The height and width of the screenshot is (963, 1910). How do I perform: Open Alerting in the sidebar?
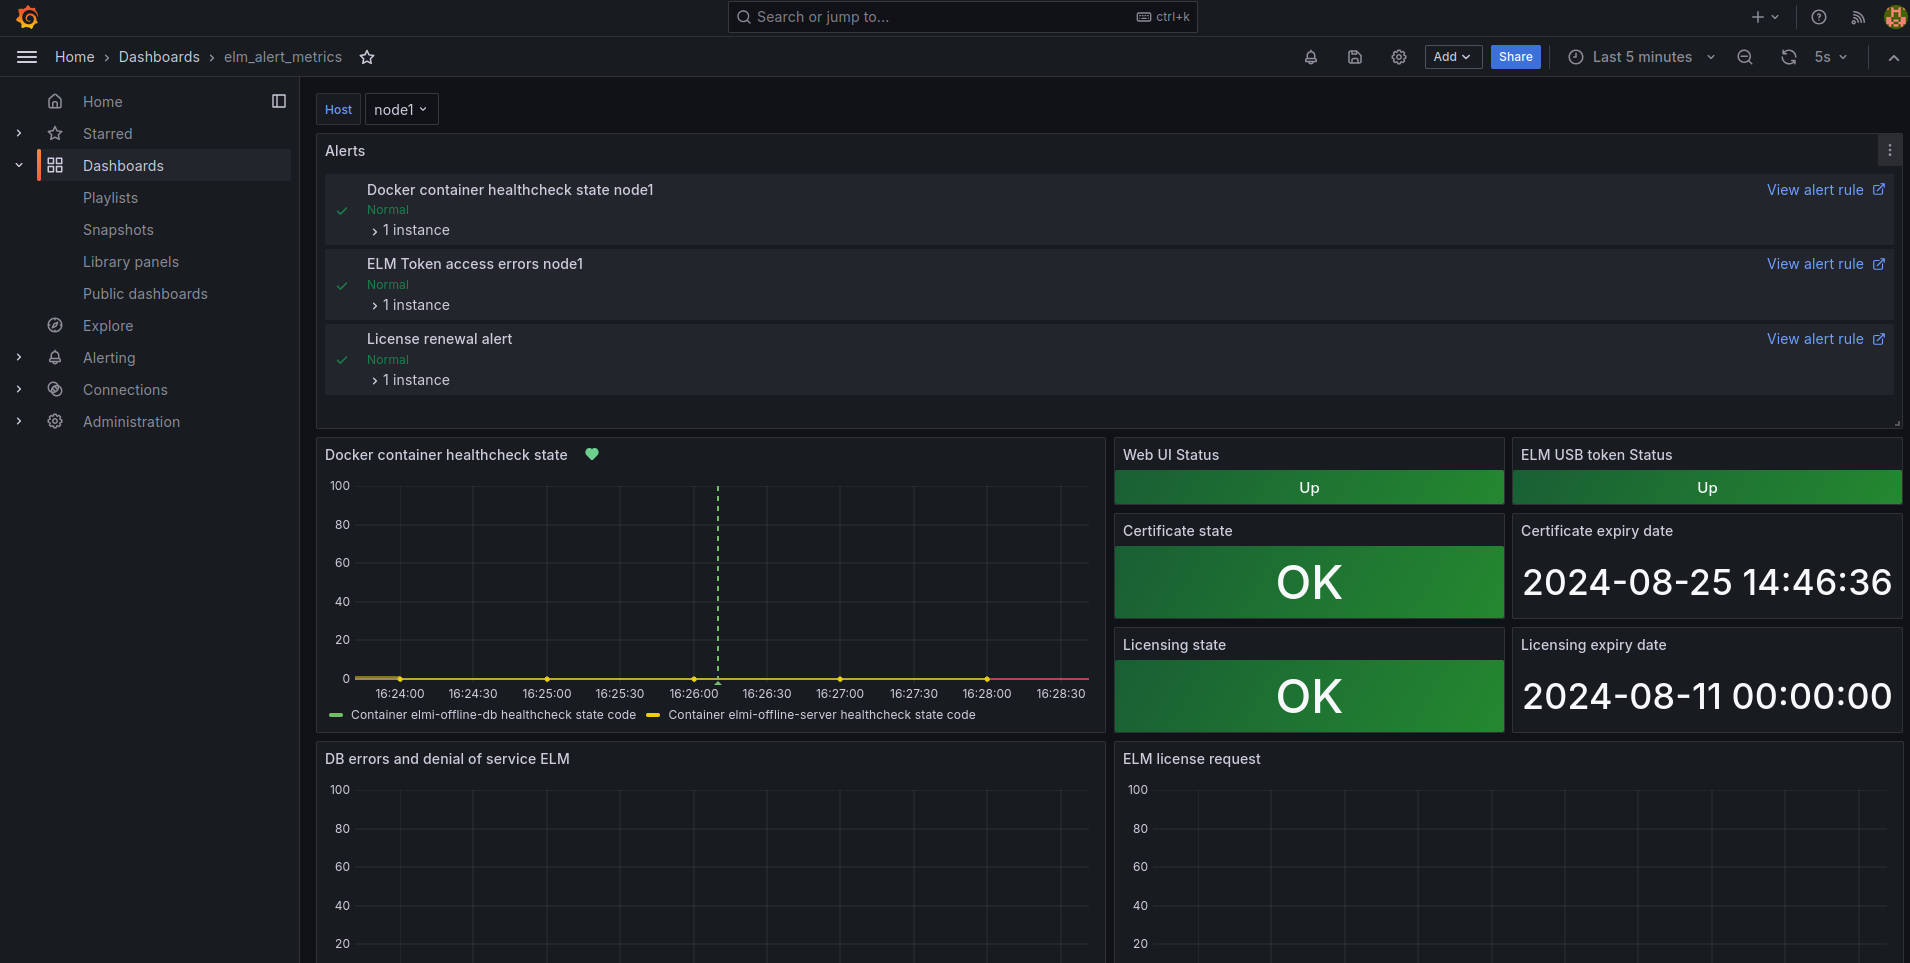pyautogui.click(x=109, y=358)
